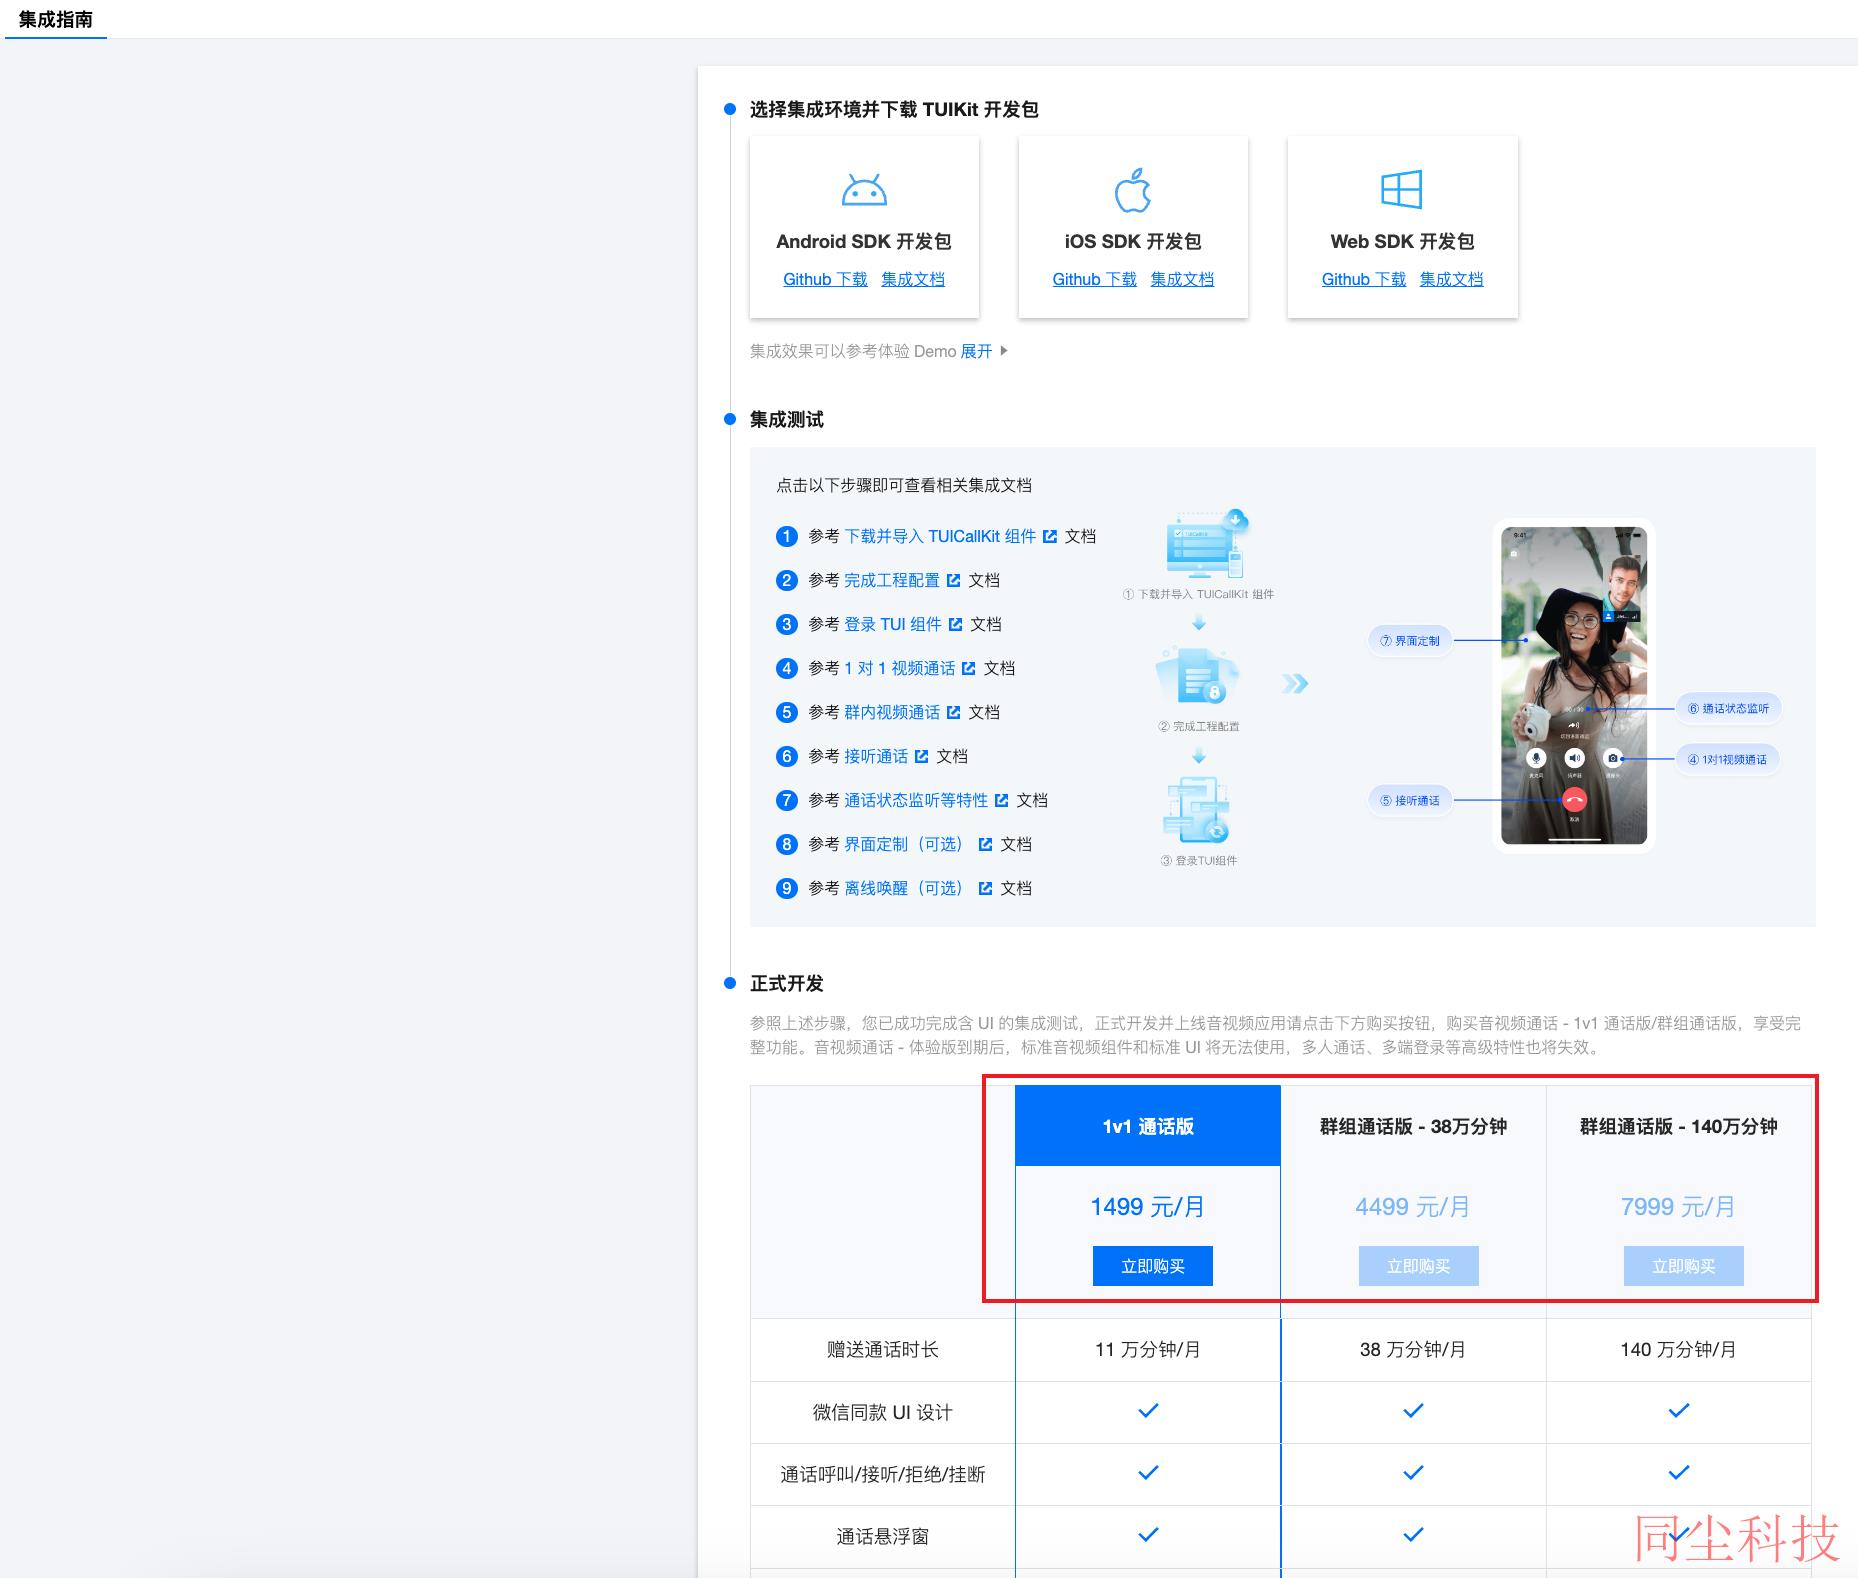1858x1578 pixels.
Task: Click 1v1 通话版 checkmark for 微信同款 UI 设计
Action: click(x=1148, y=1411)
